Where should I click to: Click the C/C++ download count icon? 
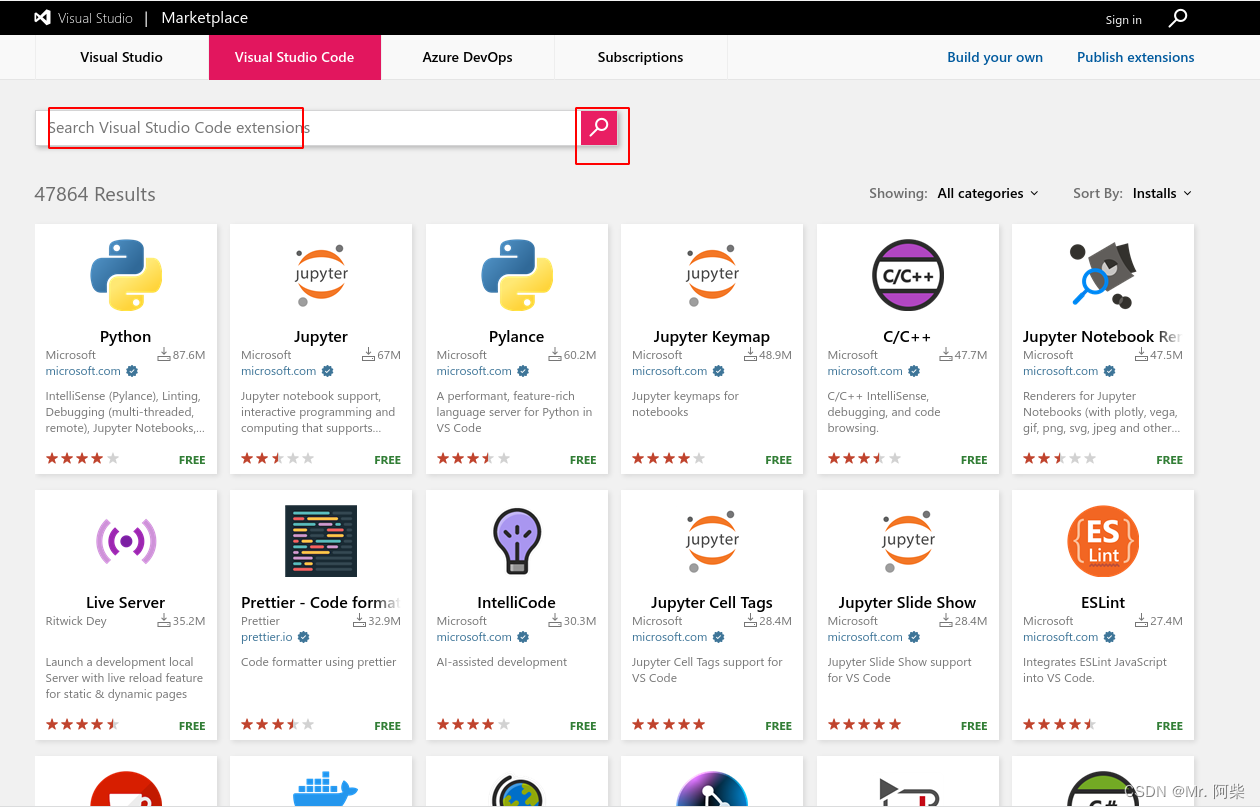946,354
